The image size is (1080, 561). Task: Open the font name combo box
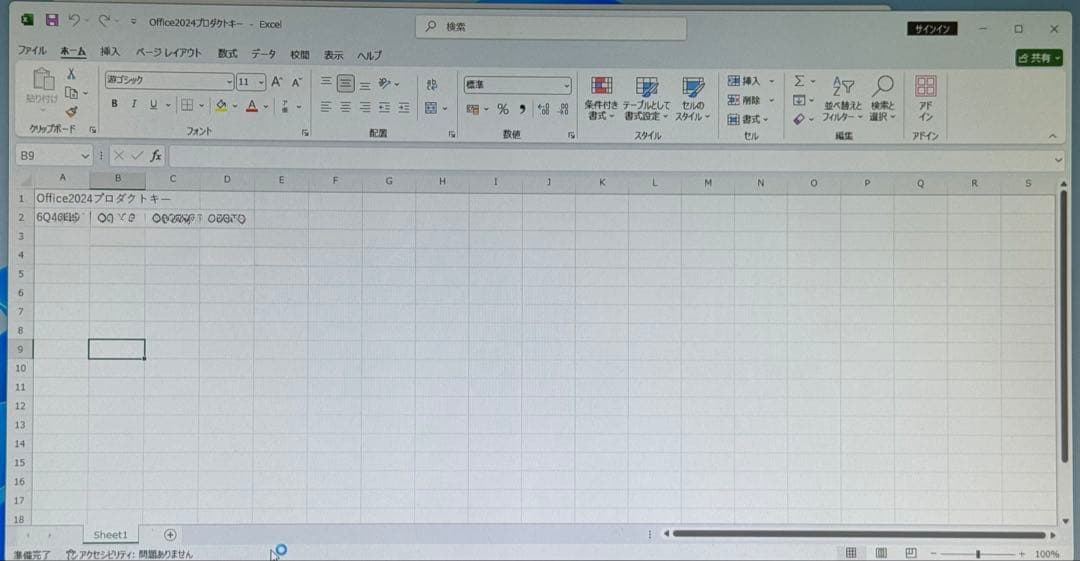coord(169,81)
